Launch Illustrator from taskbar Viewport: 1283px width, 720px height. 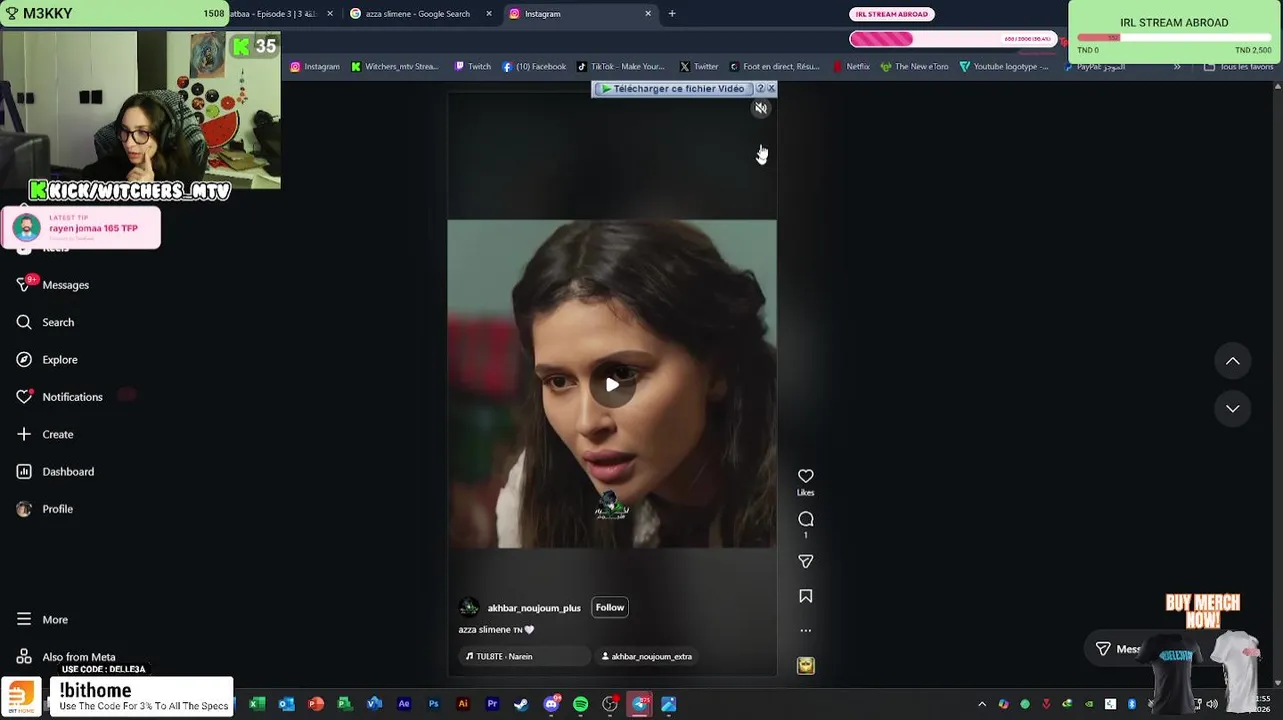(x=463, y=704)
